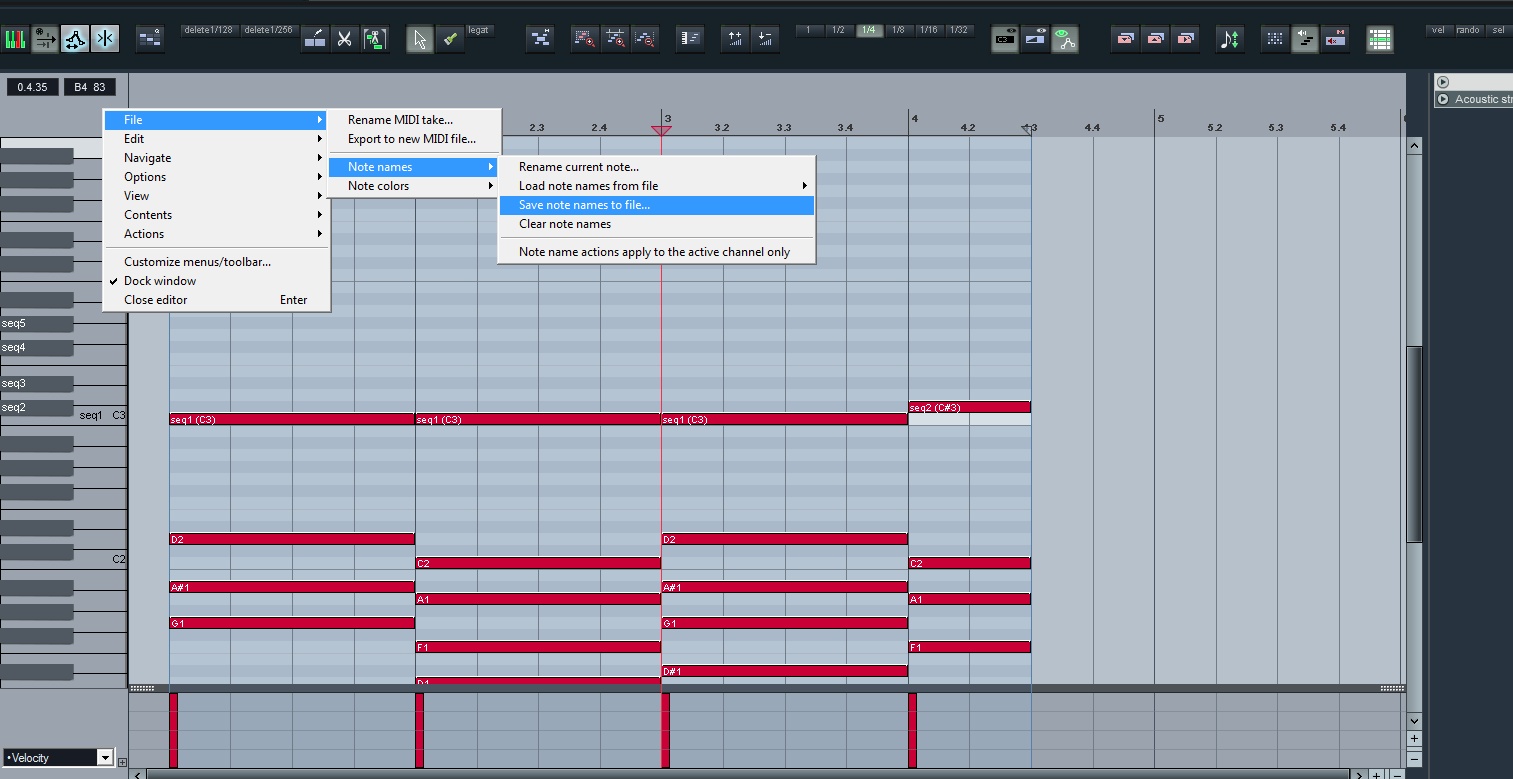Viewport: 1513px width, 779px height.
Task: Toggle the green eye envelope visibility icon
Action: [x=1065, y=39]
